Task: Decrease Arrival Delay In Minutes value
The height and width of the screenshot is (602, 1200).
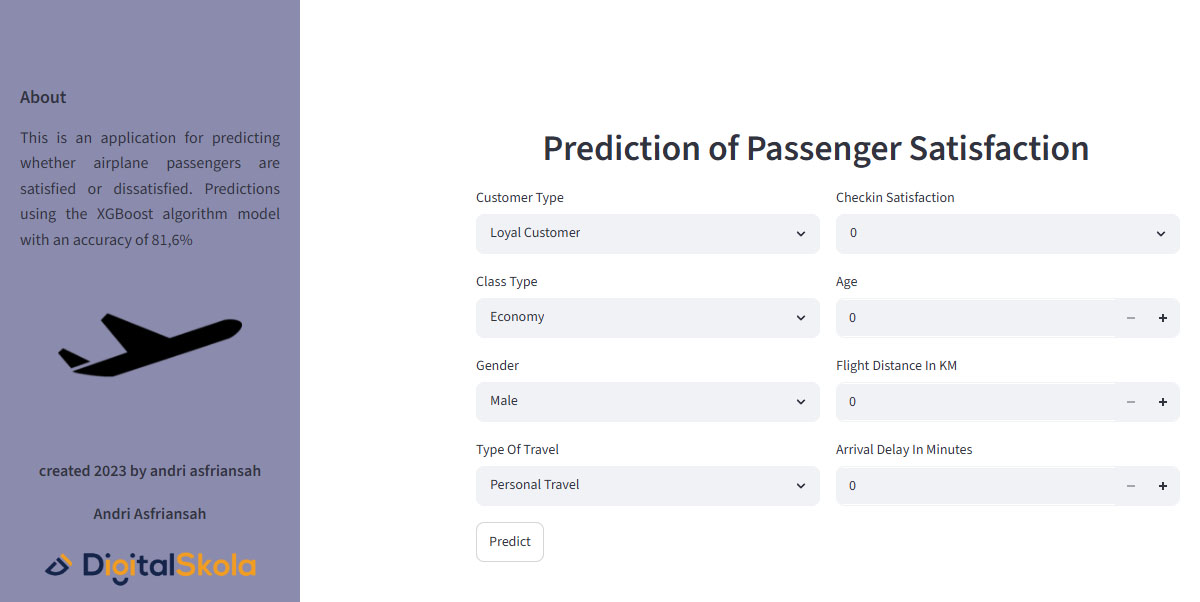Action: 1131,486
